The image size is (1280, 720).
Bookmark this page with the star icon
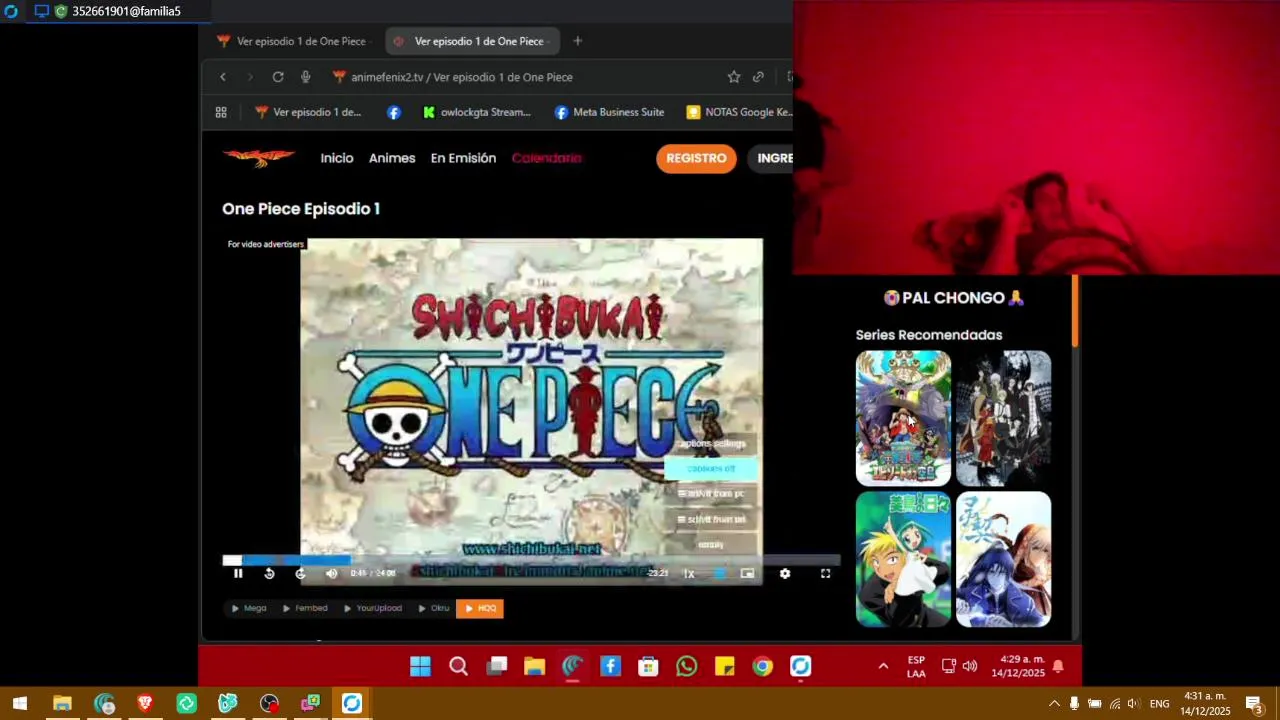pyautogui.click(x=734, y=77)
